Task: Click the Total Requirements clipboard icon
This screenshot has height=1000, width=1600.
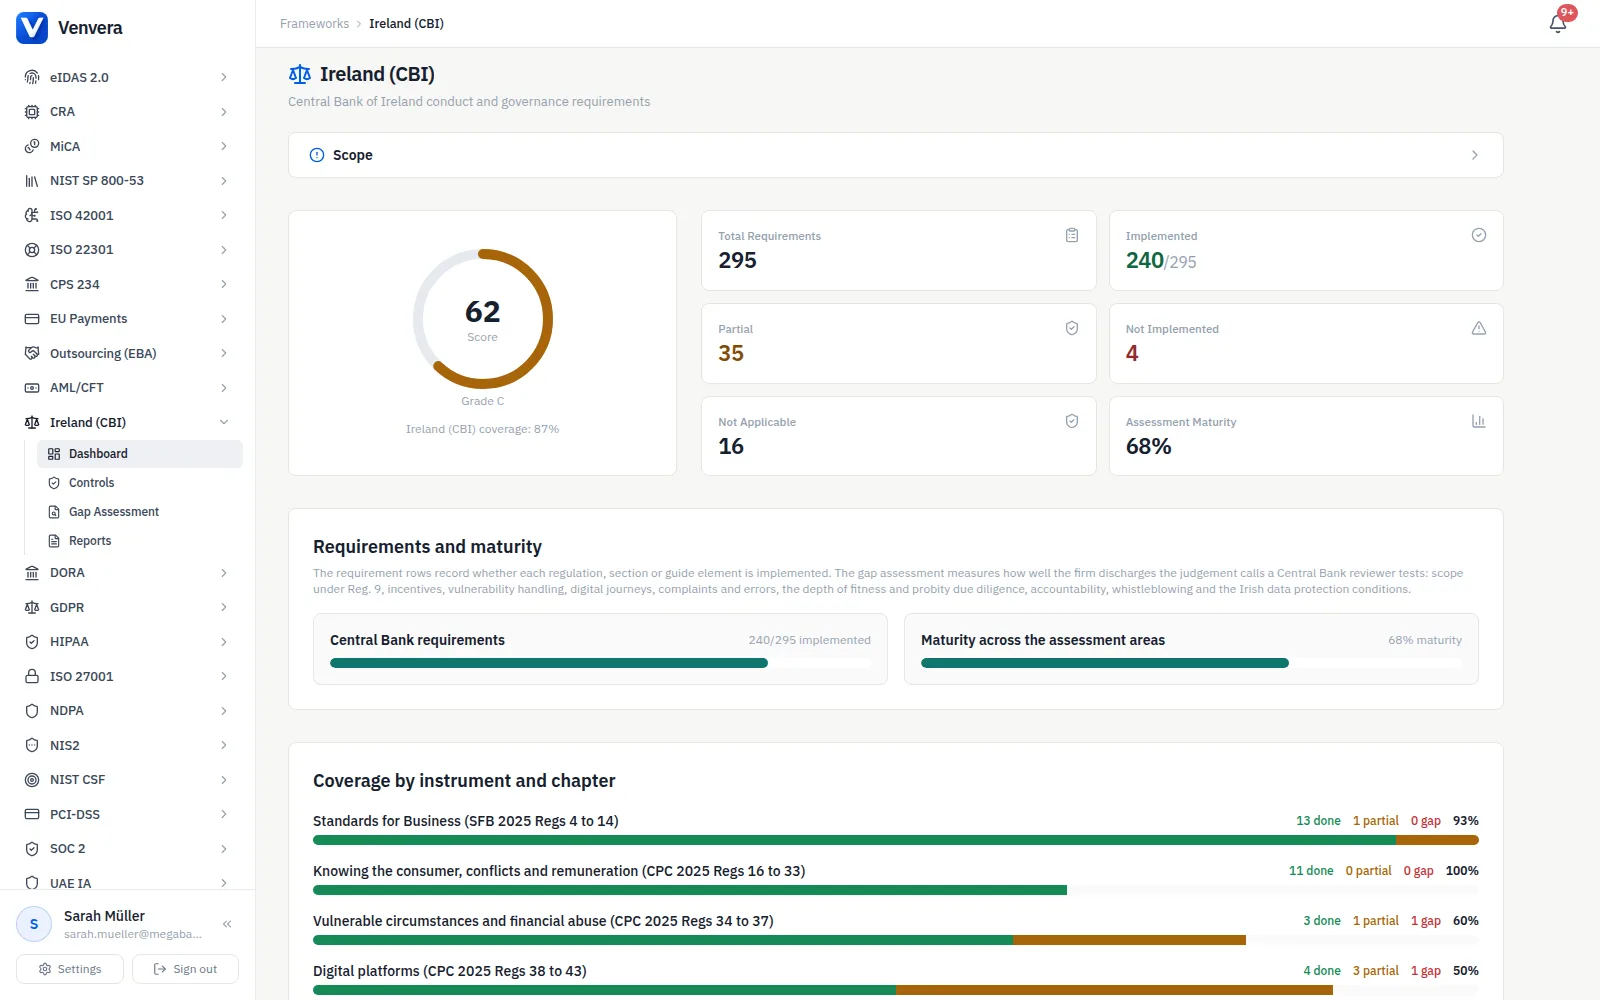Action: tap(1072, 235)
